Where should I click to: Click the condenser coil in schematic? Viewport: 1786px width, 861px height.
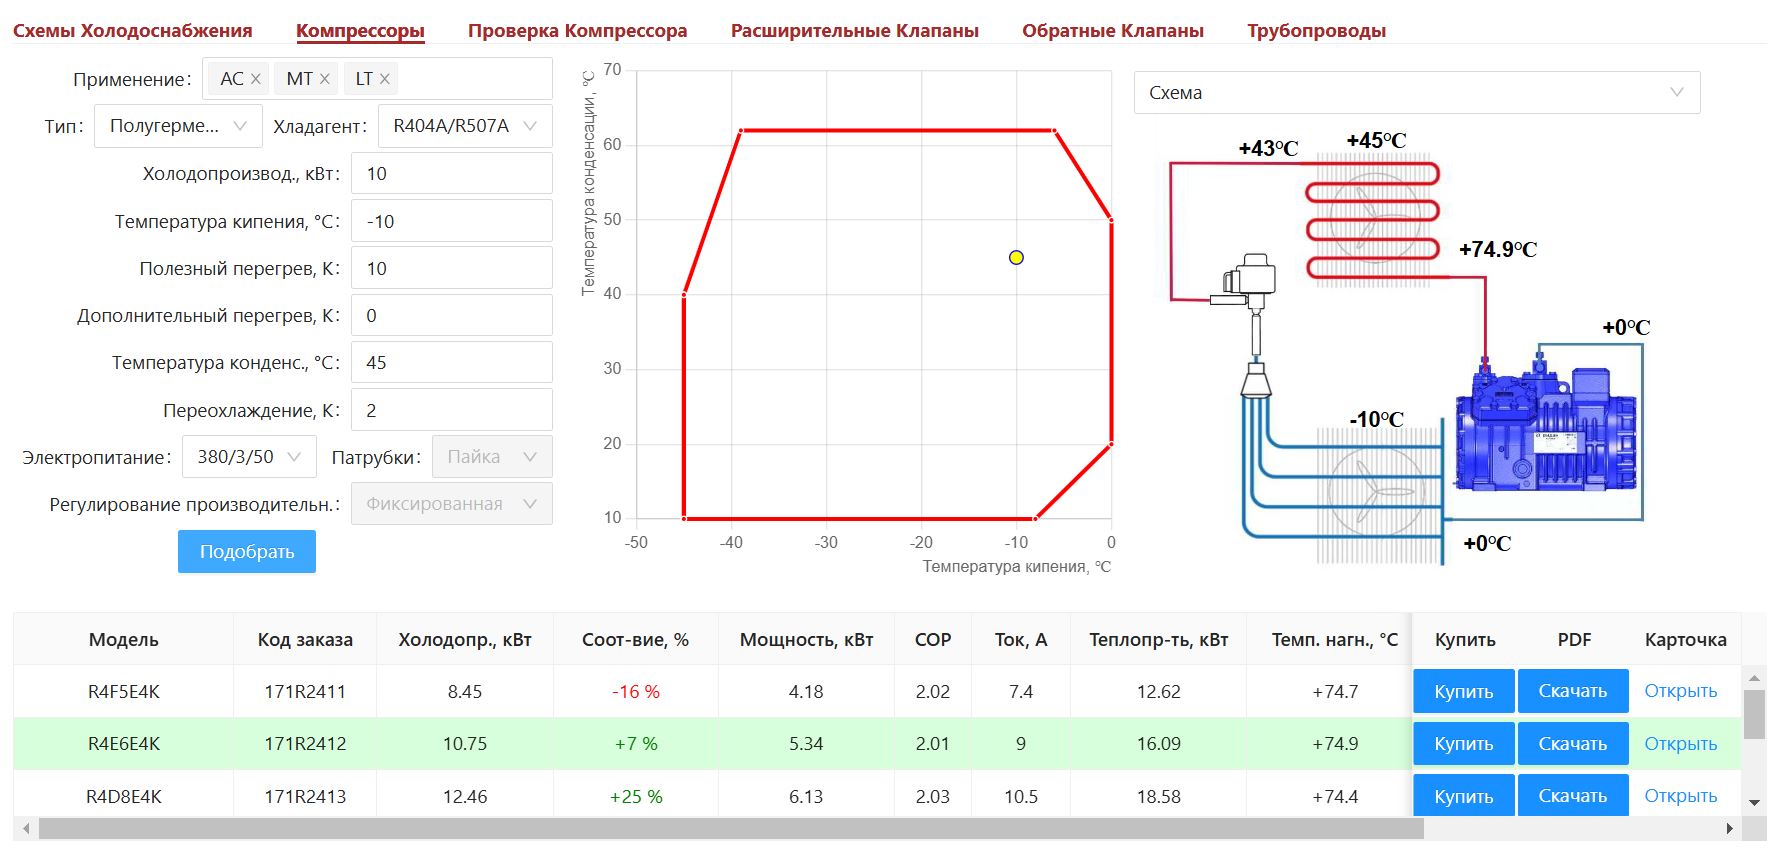coord(1373,220)
